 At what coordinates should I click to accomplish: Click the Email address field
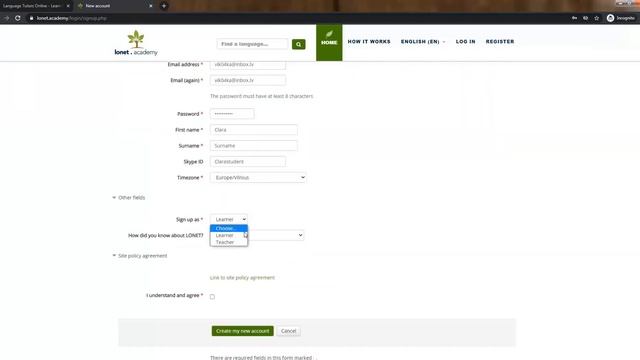pos(248,64)
